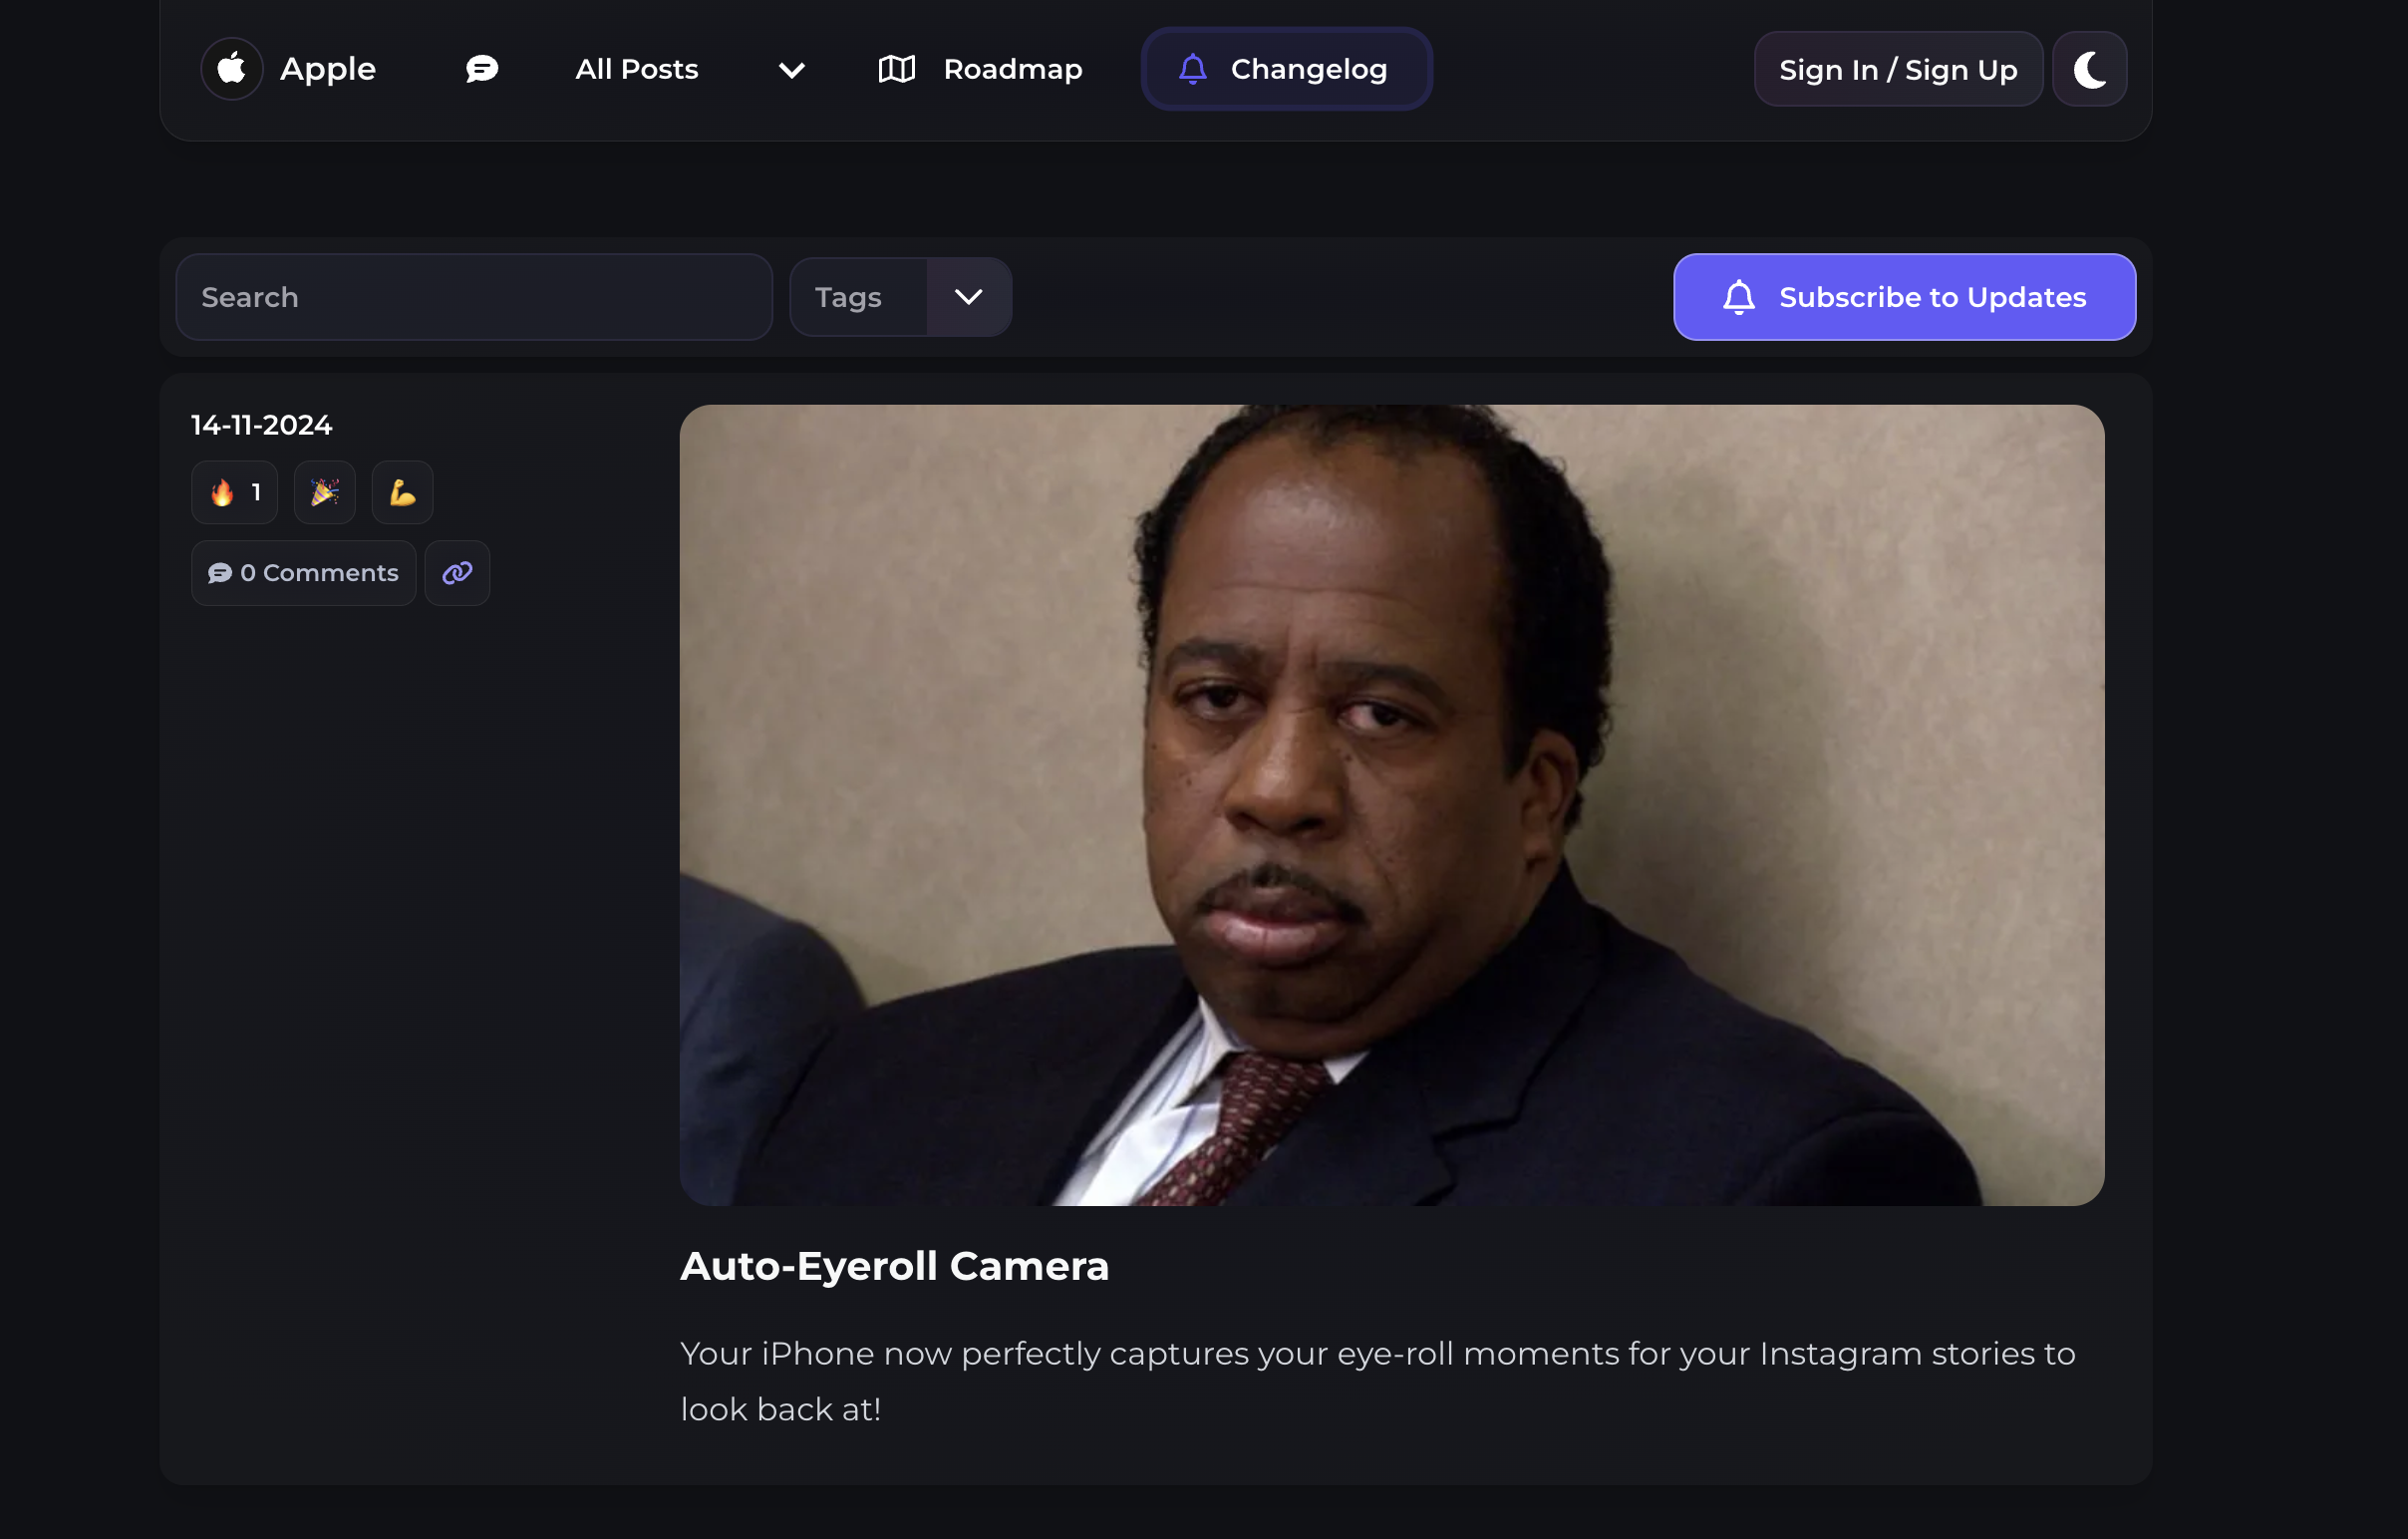React with the flexed bicep emoji
2408x1539 pixels.
pos(402,492)
